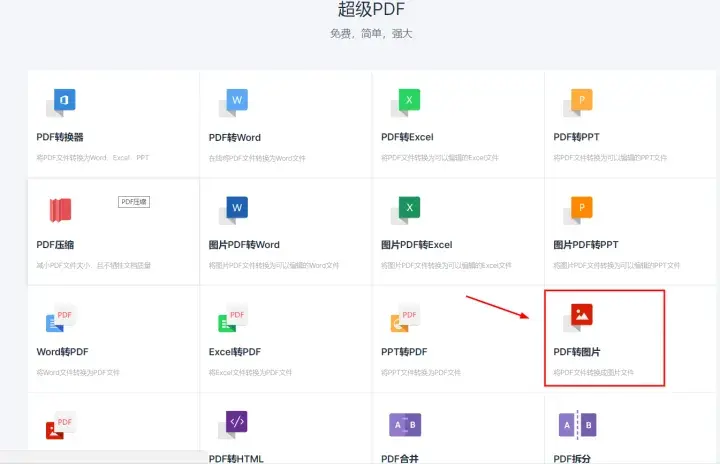Open the 图片PDF转PPT tool title
Screen dimensions: 720x464
[x=586, y=245]
